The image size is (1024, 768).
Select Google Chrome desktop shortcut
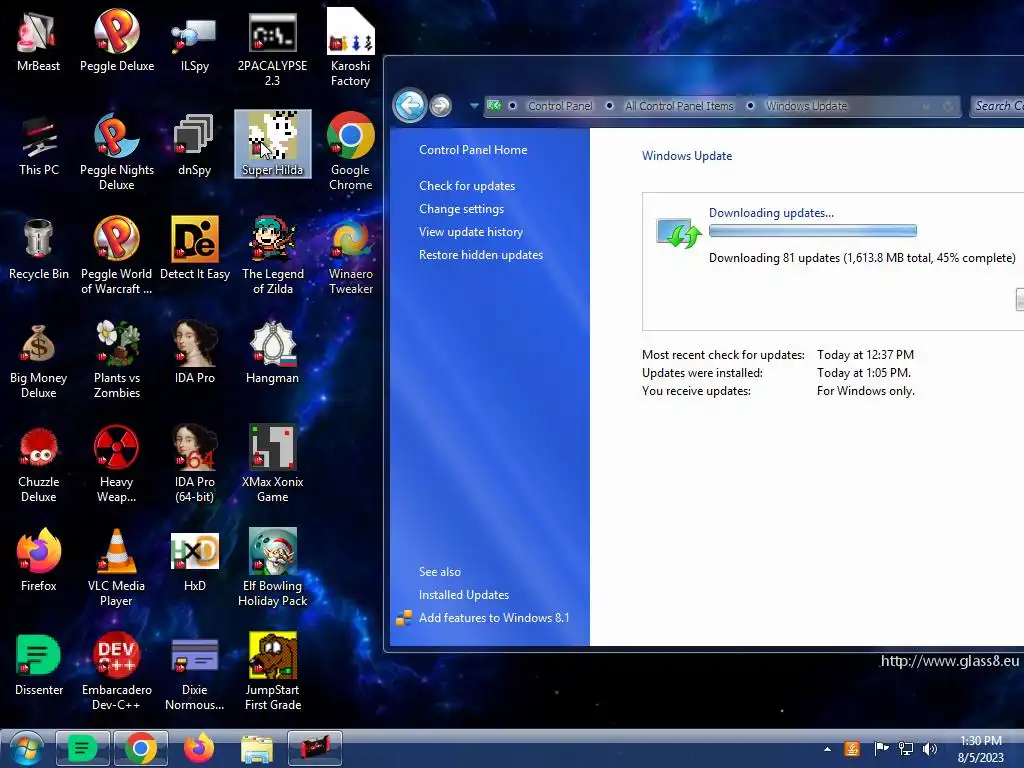tap(351, 152)
